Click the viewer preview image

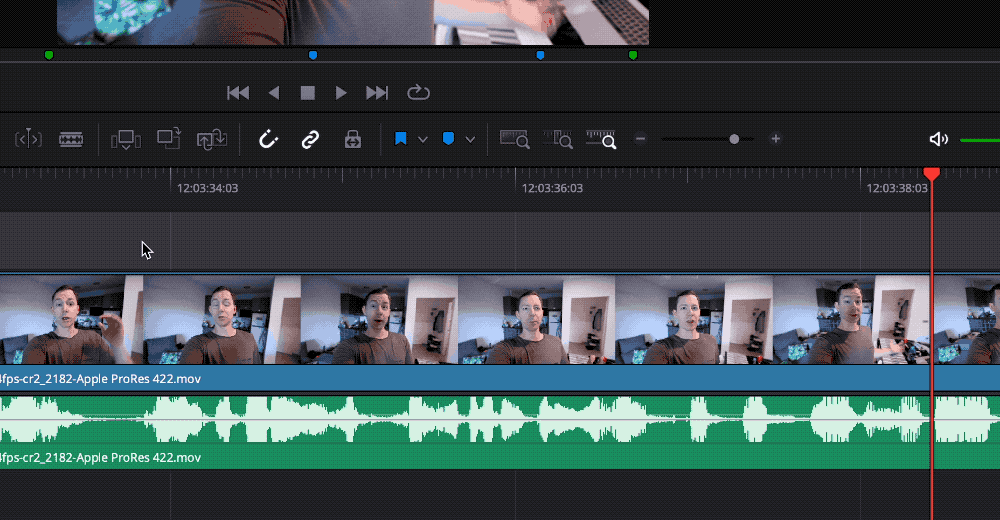click(353, 22)
